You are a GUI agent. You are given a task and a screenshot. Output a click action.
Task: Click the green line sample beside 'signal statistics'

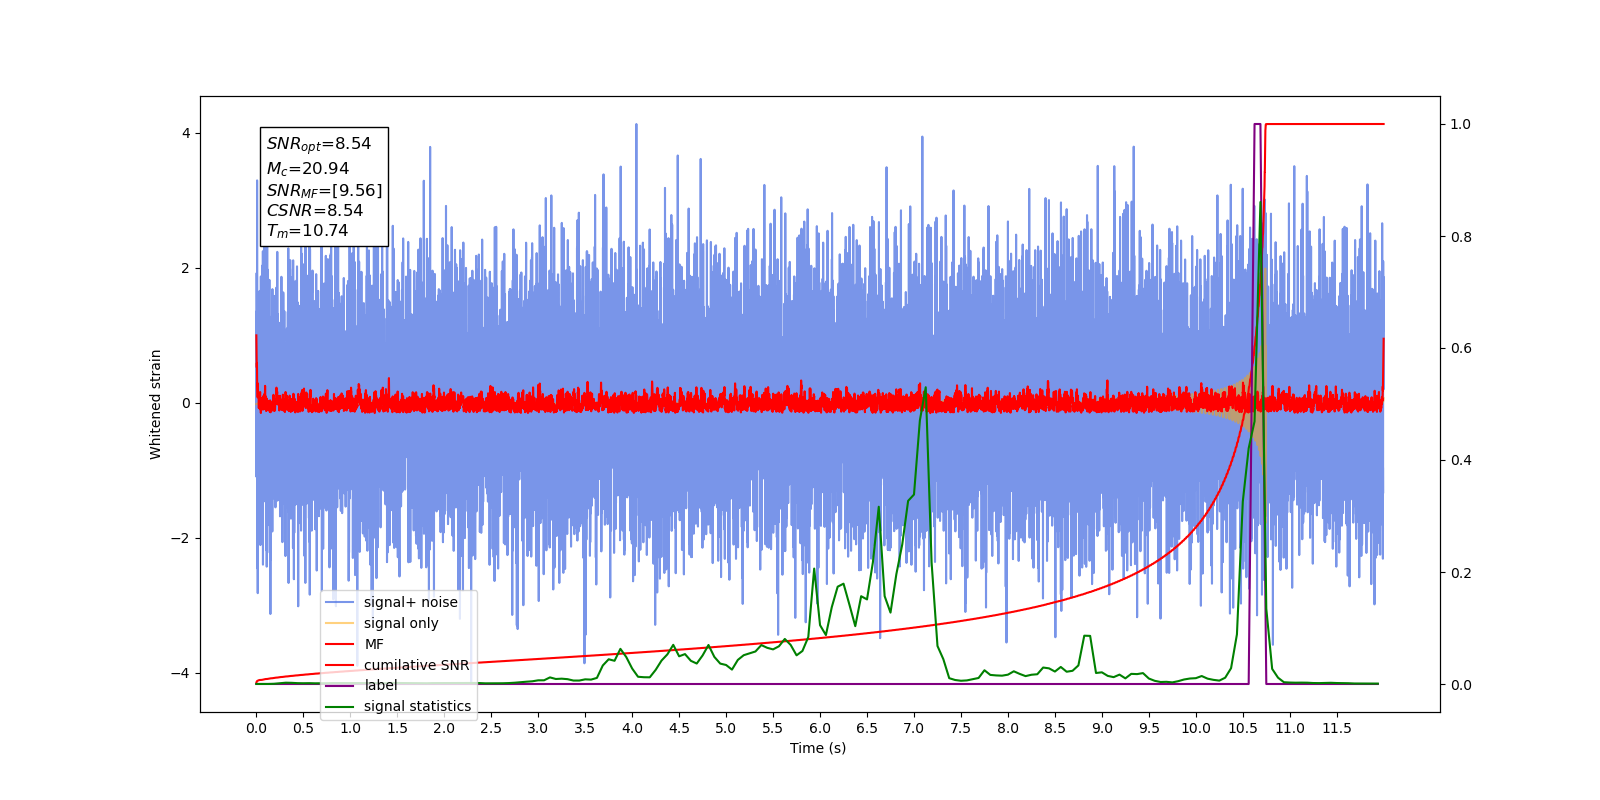point(340,706)
